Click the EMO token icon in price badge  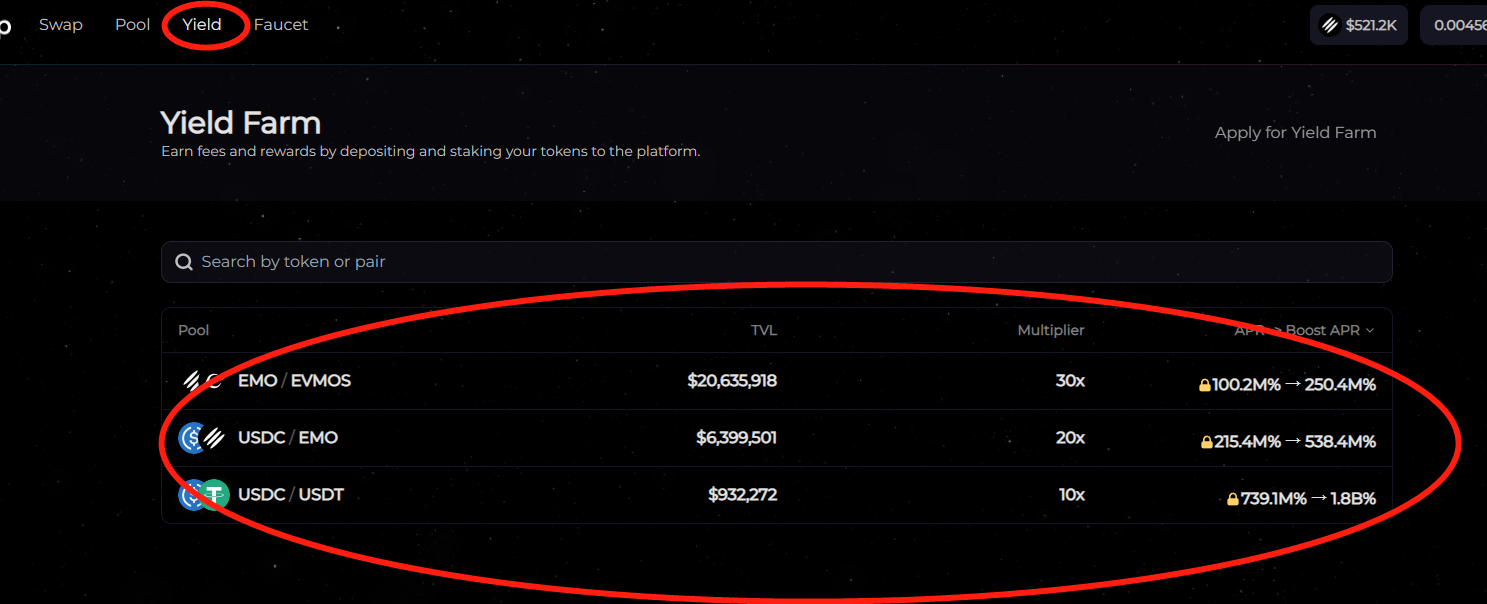click(x=1330, y=25)
